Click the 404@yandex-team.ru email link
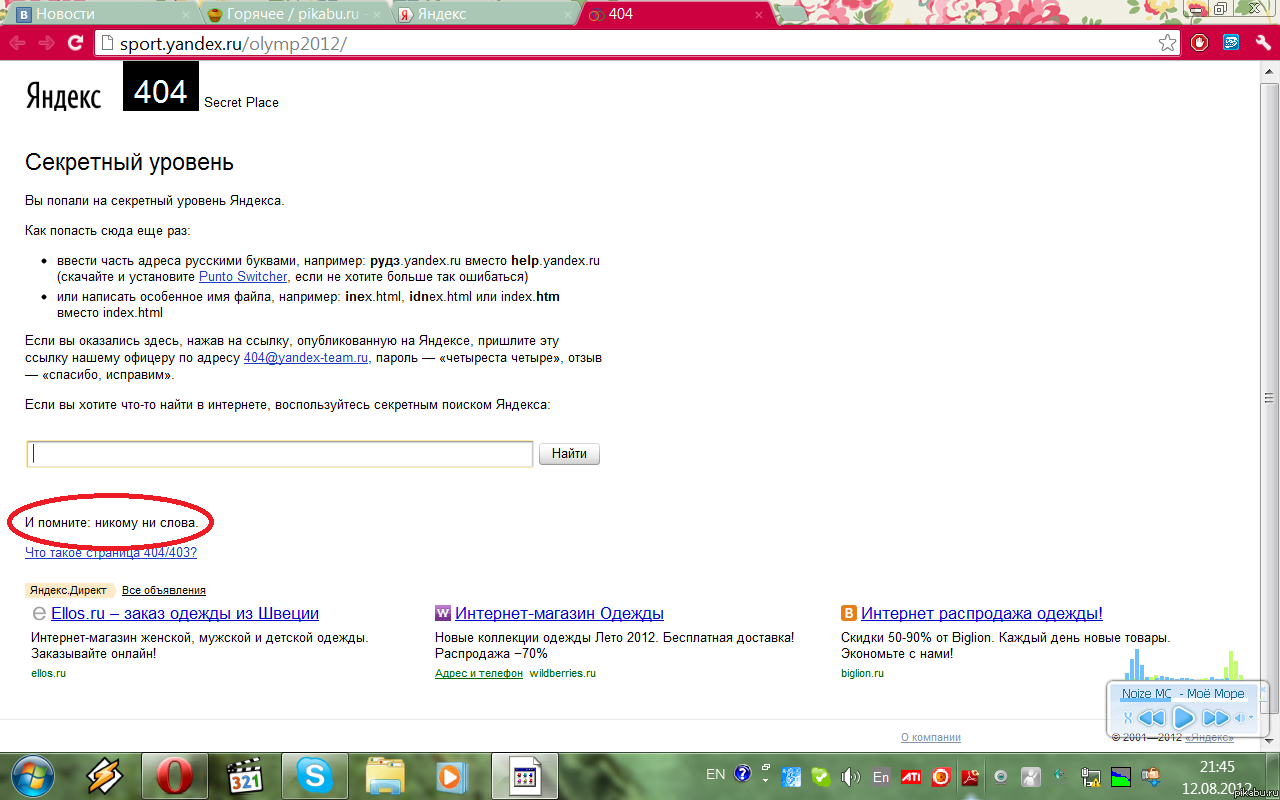The width and height of the screenshot is (1280, 800). [306, 357]
